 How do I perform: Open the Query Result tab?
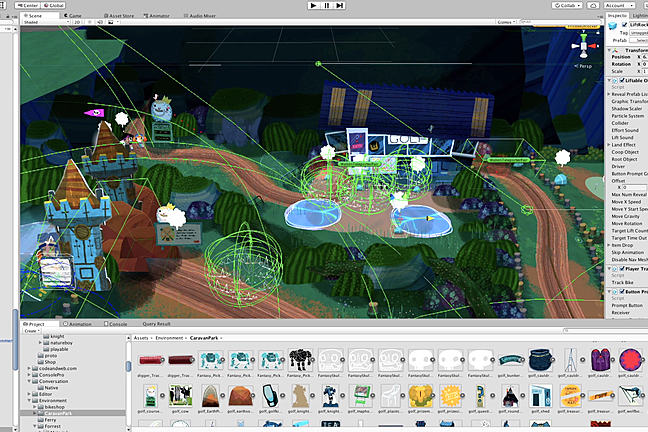[x=156, y=324]
